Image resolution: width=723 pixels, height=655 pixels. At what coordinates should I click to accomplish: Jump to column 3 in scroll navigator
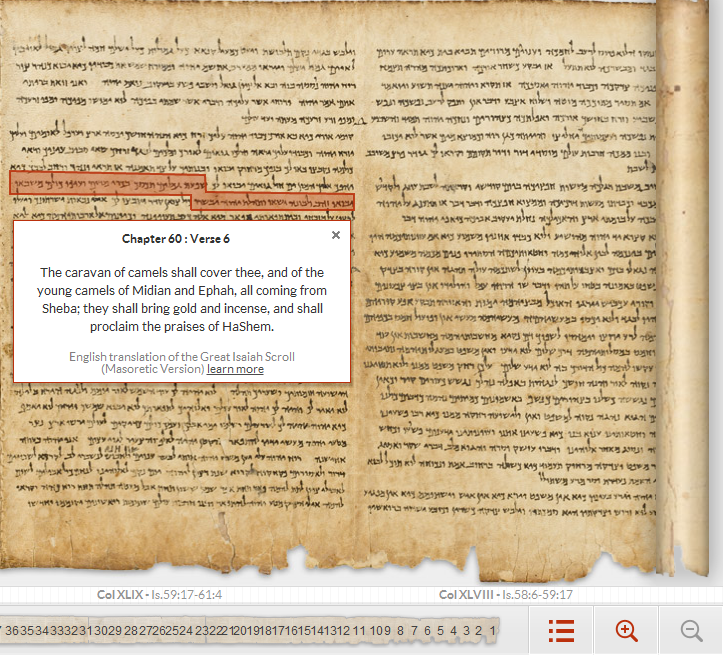tap(466, 631)
